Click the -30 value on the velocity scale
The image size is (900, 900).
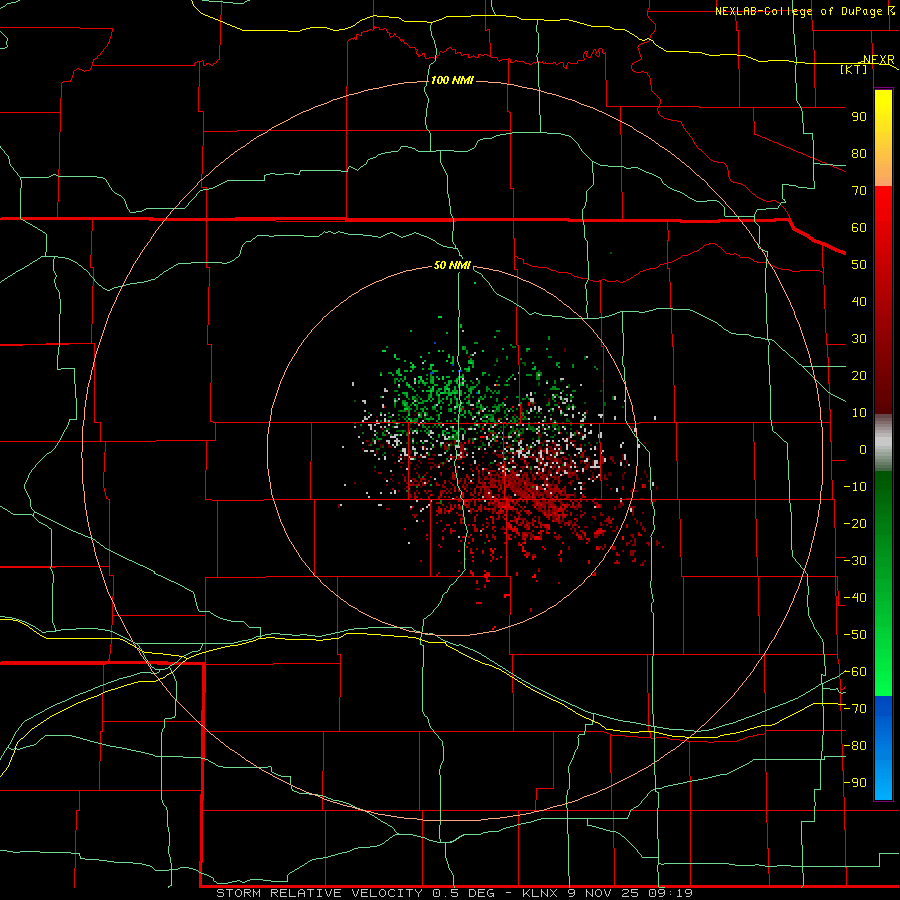(x=855, y=561)
